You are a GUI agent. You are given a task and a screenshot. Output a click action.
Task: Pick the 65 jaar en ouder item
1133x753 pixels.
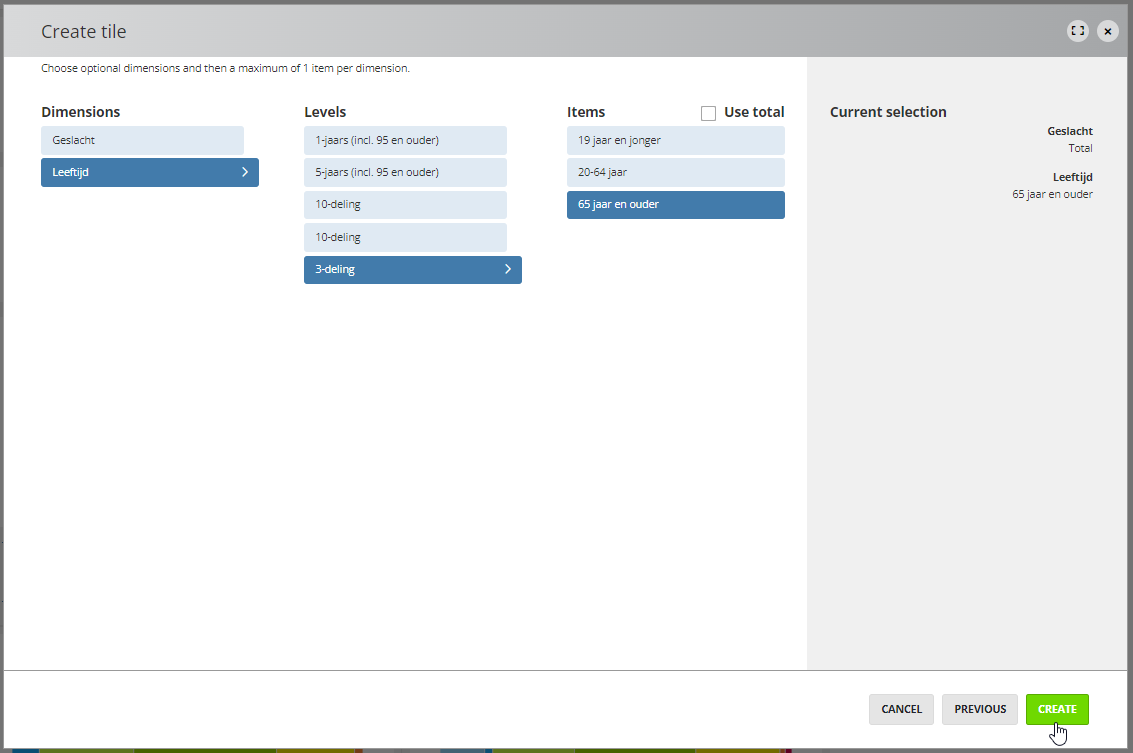[676, 205]
